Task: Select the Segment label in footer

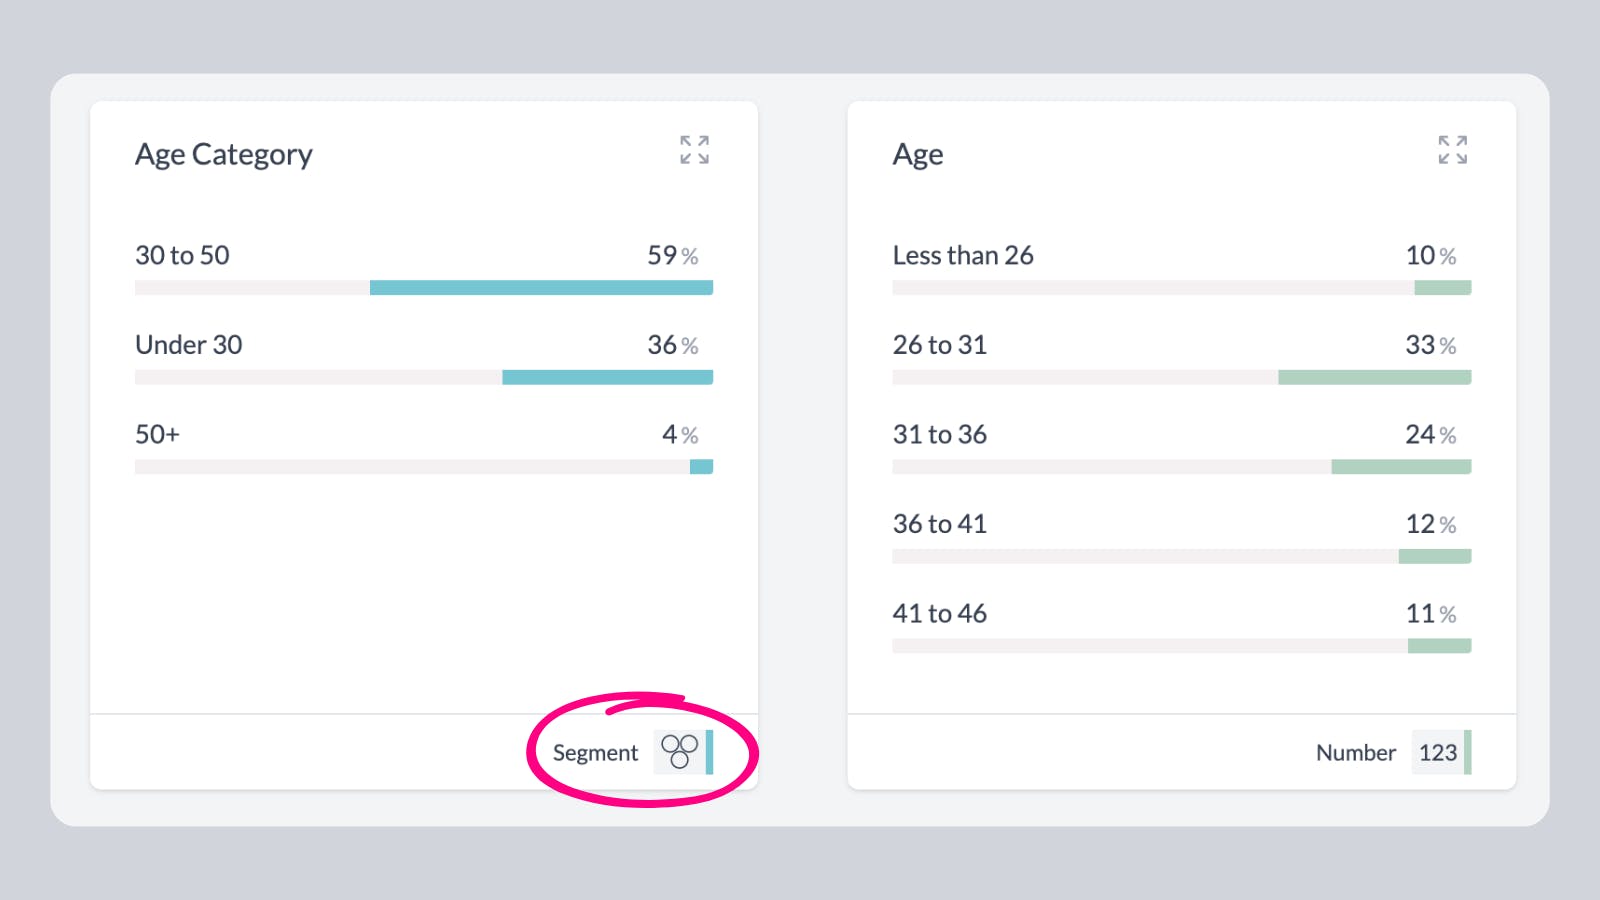Action: 595,753
